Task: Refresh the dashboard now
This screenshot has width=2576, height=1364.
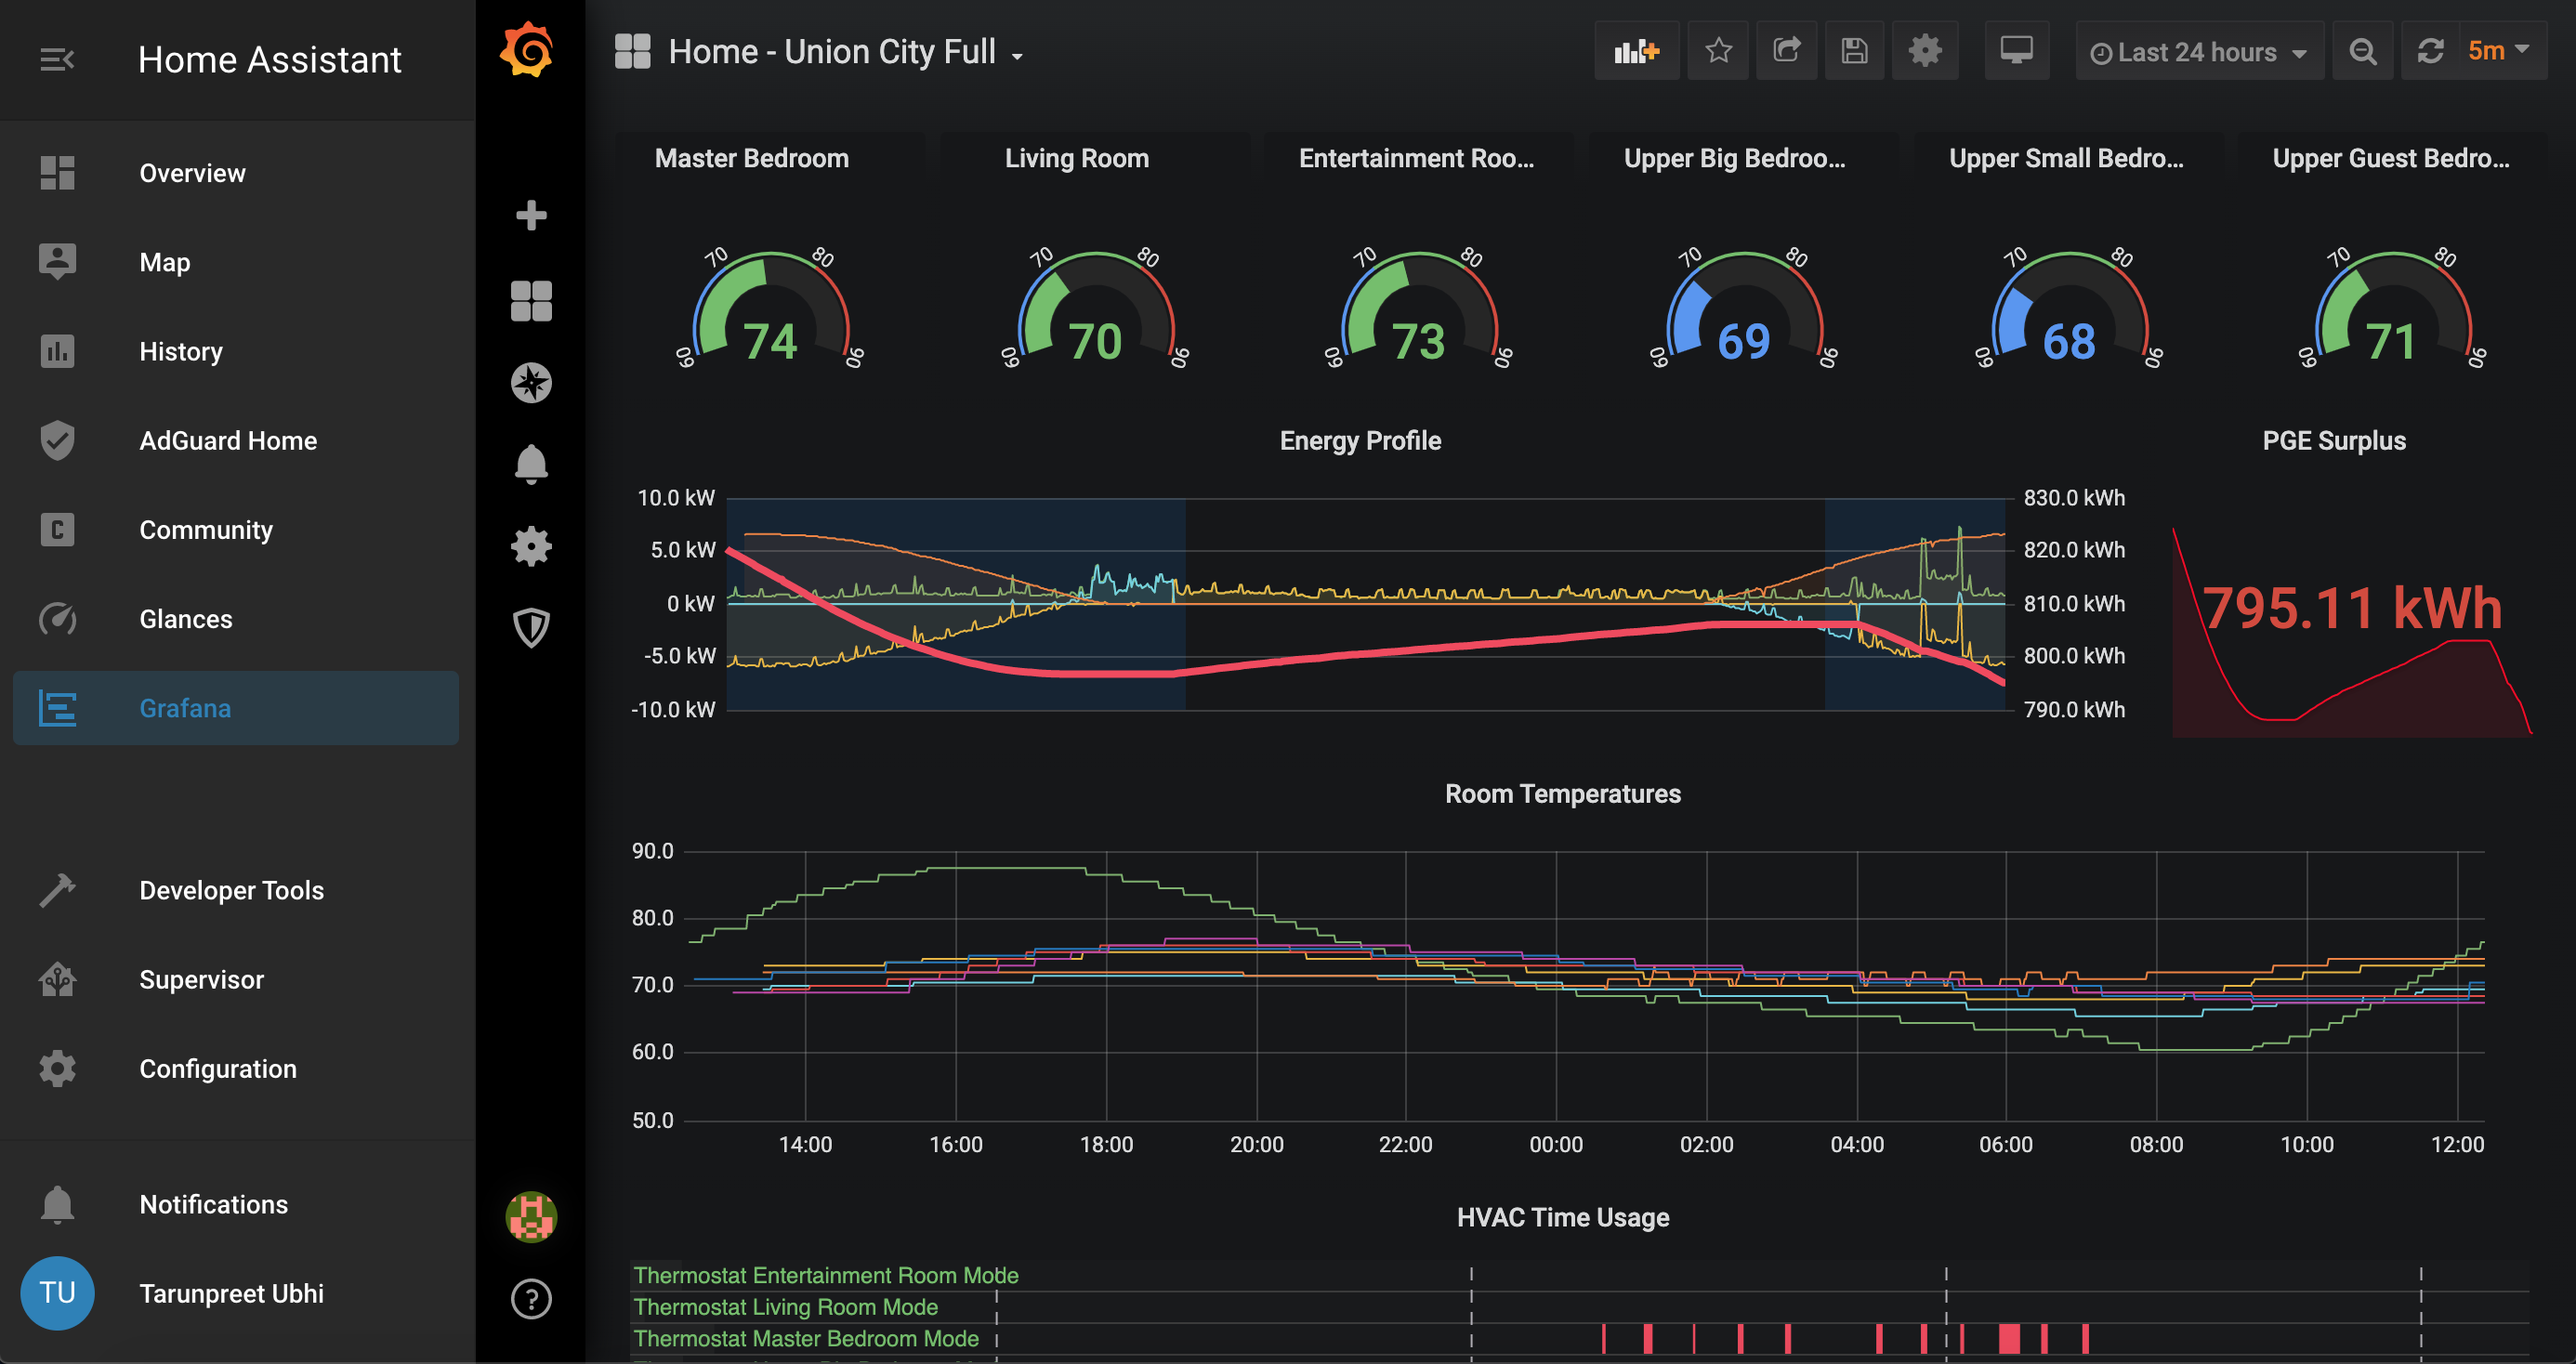Action: [x=2430, y=51]
